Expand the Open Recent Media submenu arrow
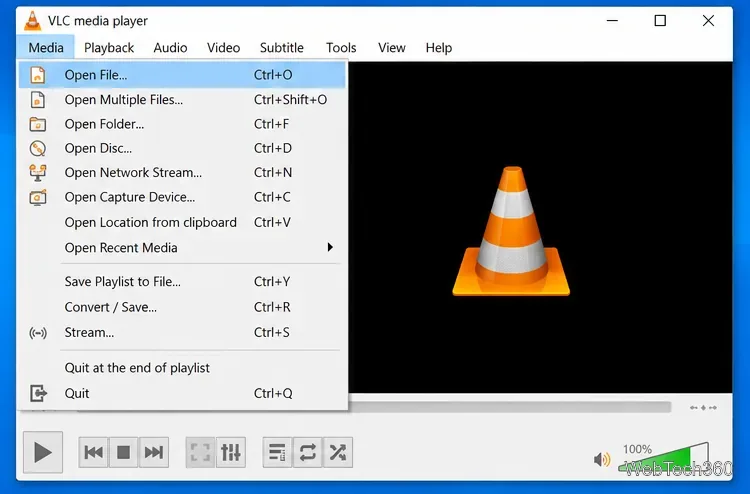This screenshot has height=494, width=750. tap(330, 247)
